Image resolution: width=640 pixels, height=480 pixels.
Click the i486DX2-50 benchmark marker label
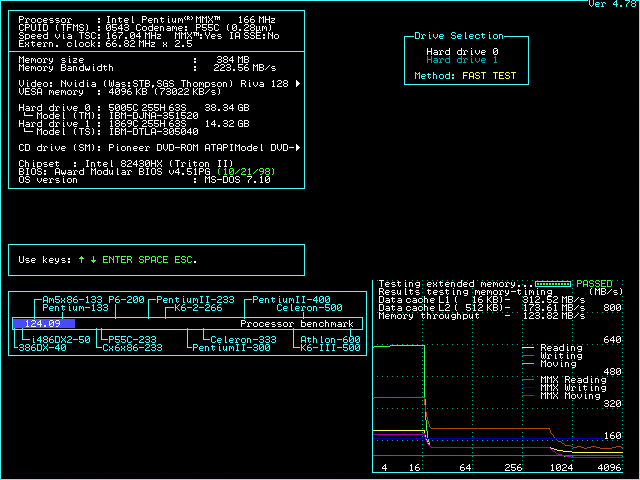(61, 340)
